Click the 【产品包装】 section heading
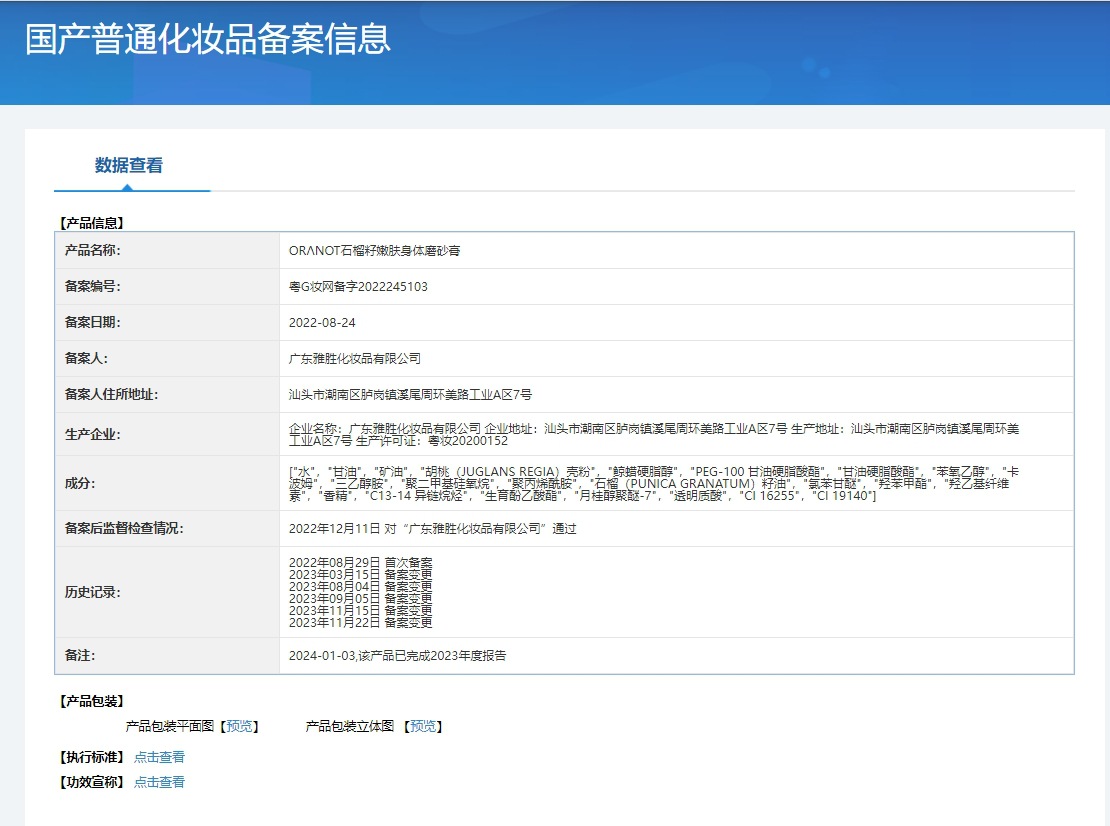1110x826 pixels. coord(92,701)
